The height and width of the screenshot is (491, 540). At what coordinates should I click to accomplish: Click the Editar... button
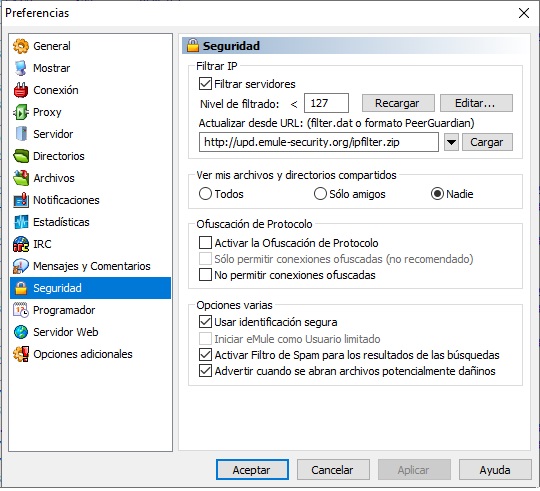[x=476, y=103]
